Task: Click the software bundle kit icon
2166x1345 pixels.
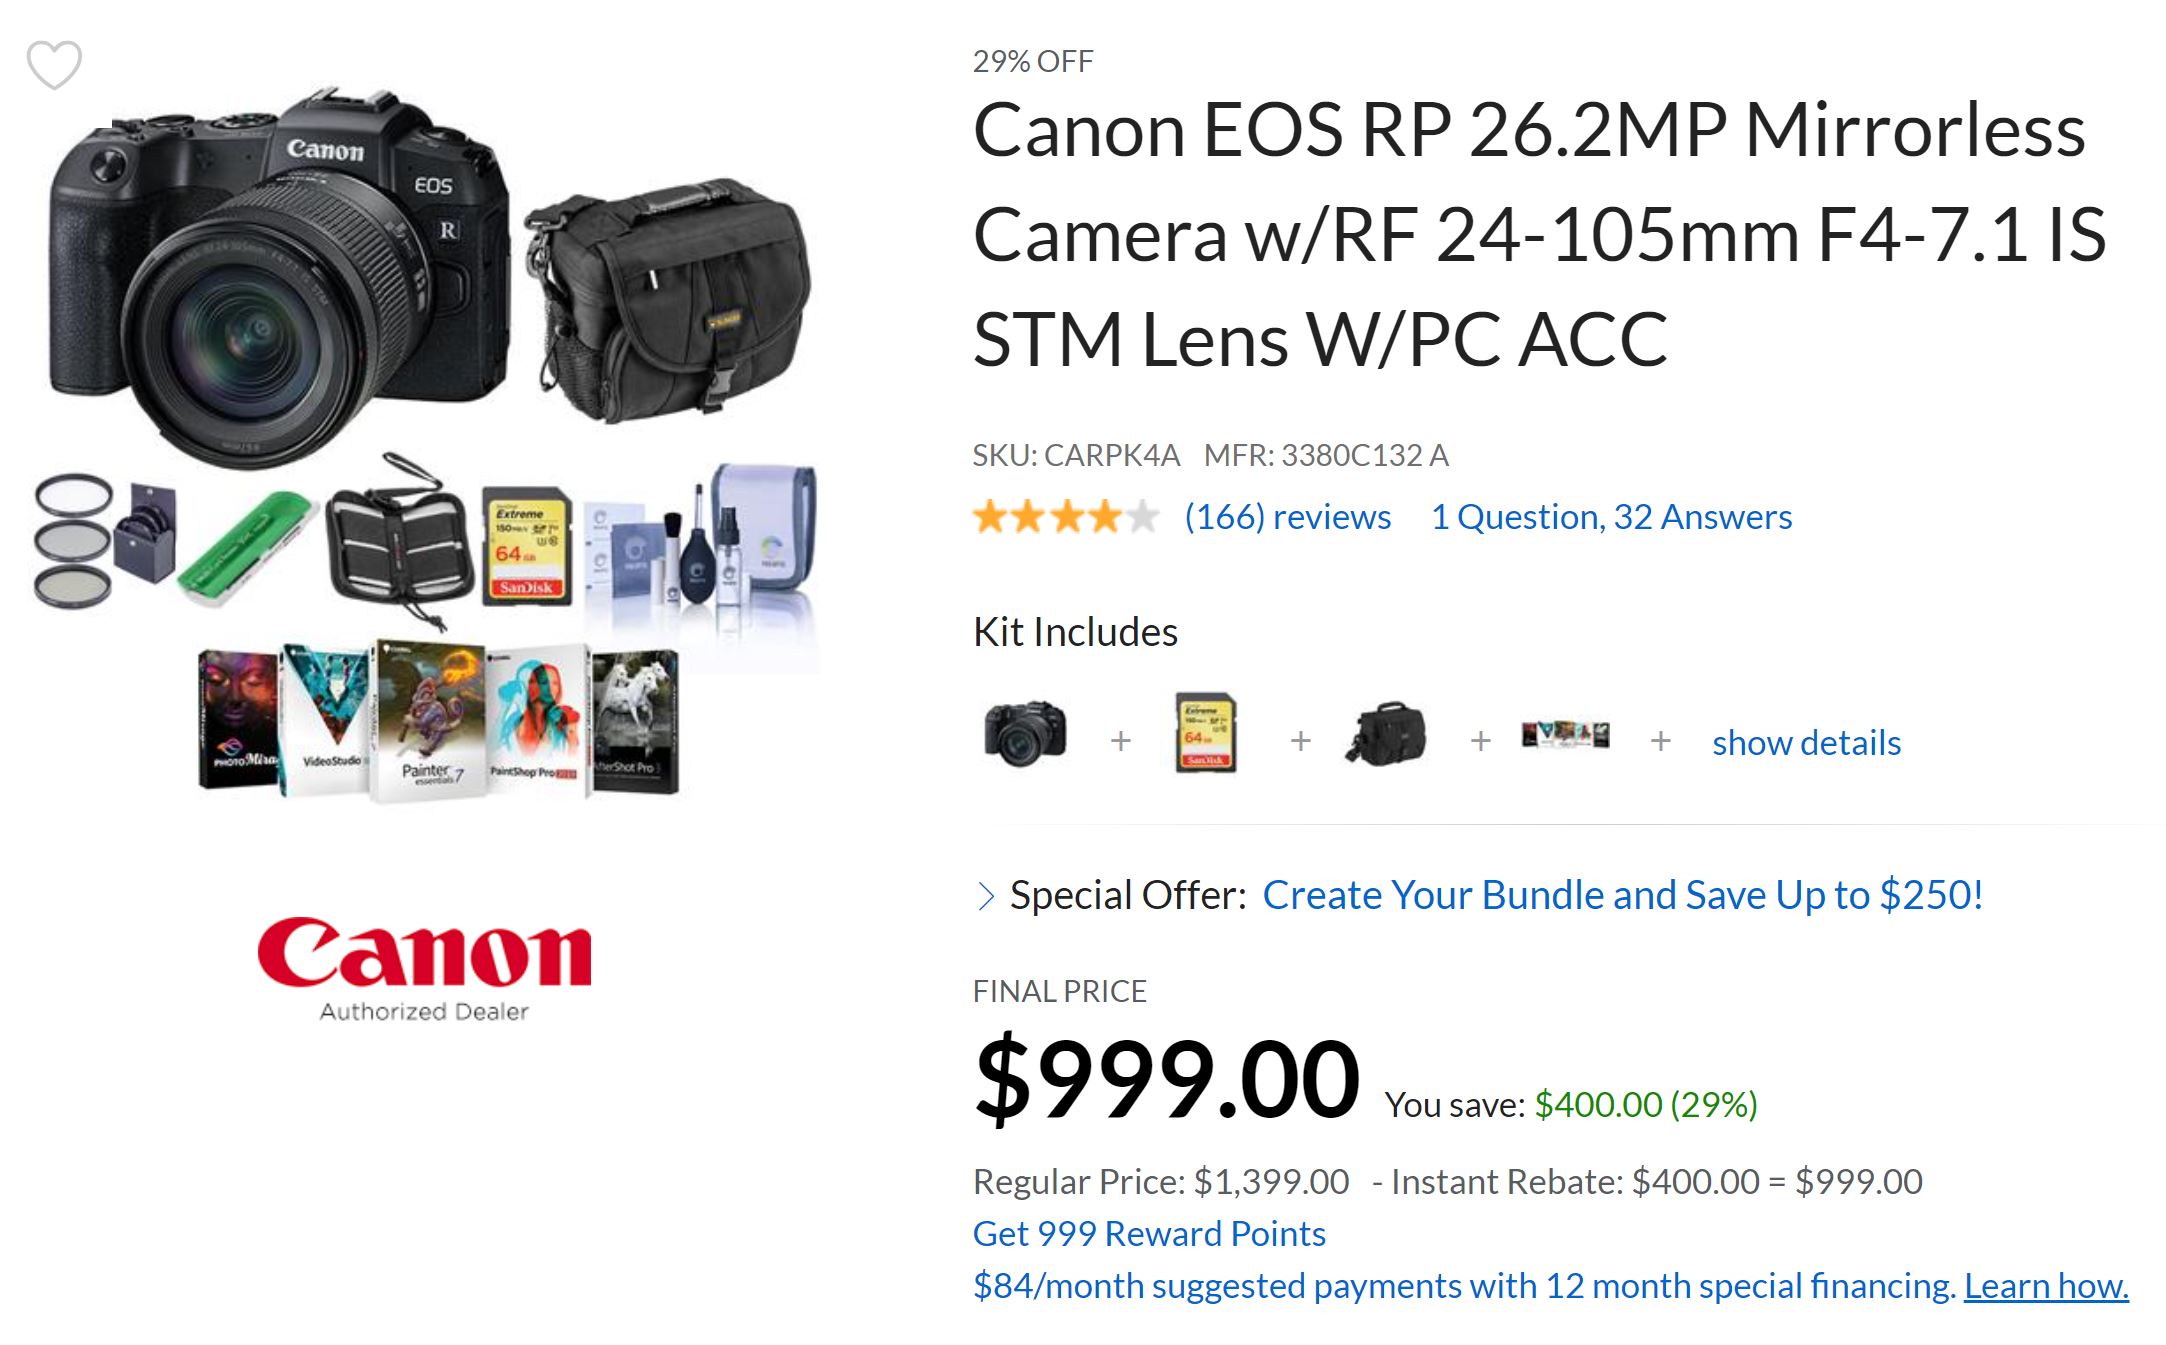Action: [x=1565, y=734]
